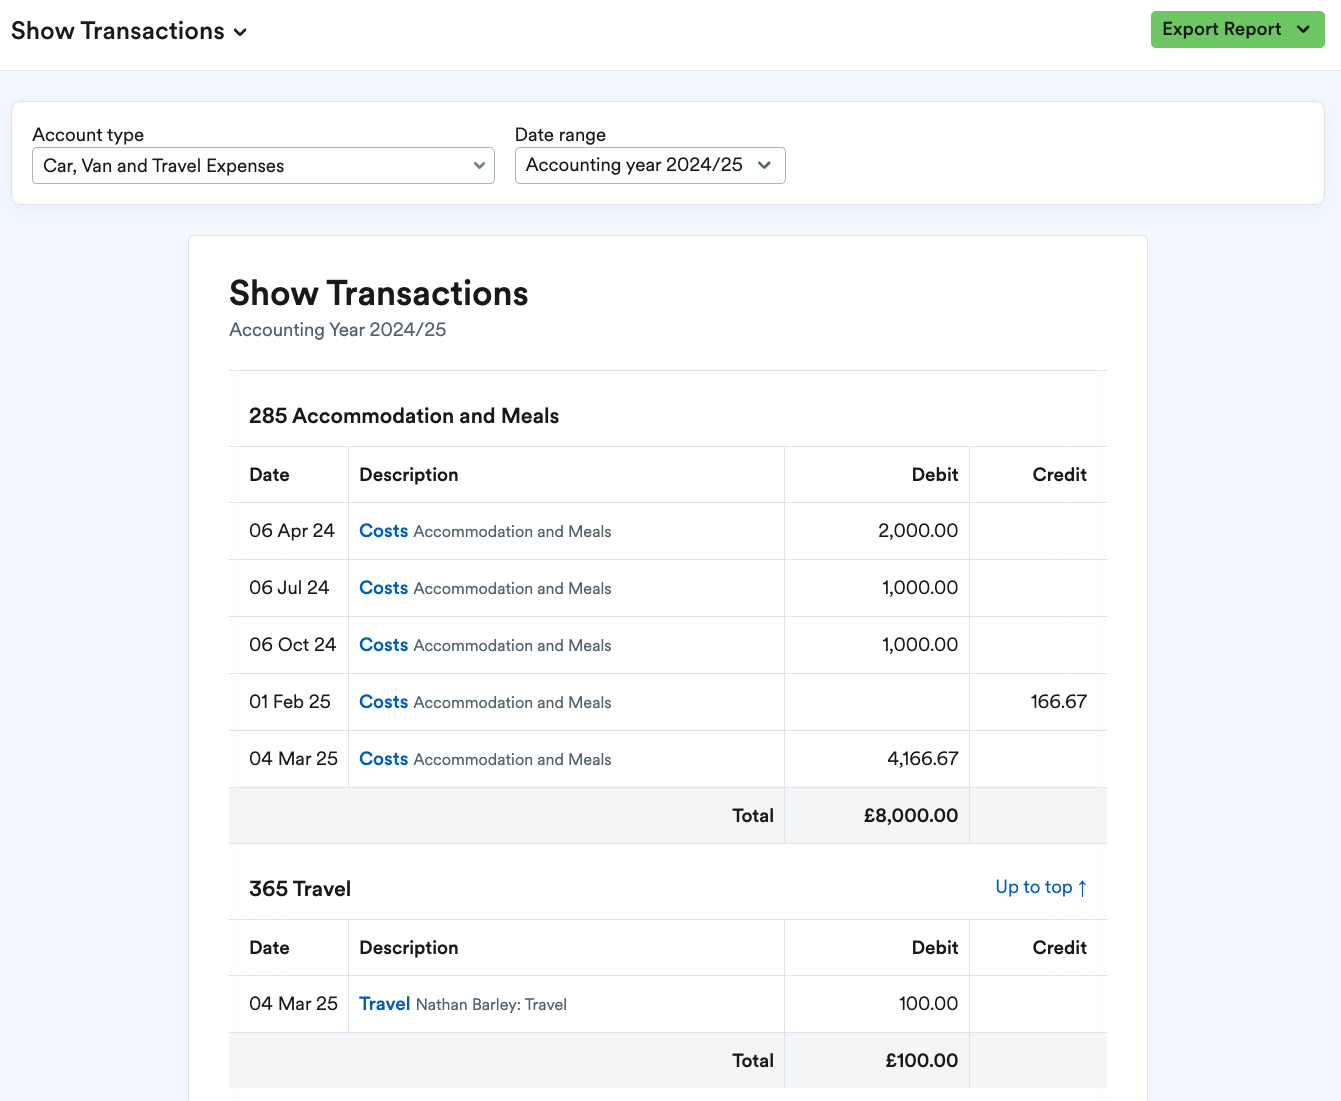Select the £8,000.00 total value
The width and height of the screenshot is (1341, 1101).
[911, 816]
